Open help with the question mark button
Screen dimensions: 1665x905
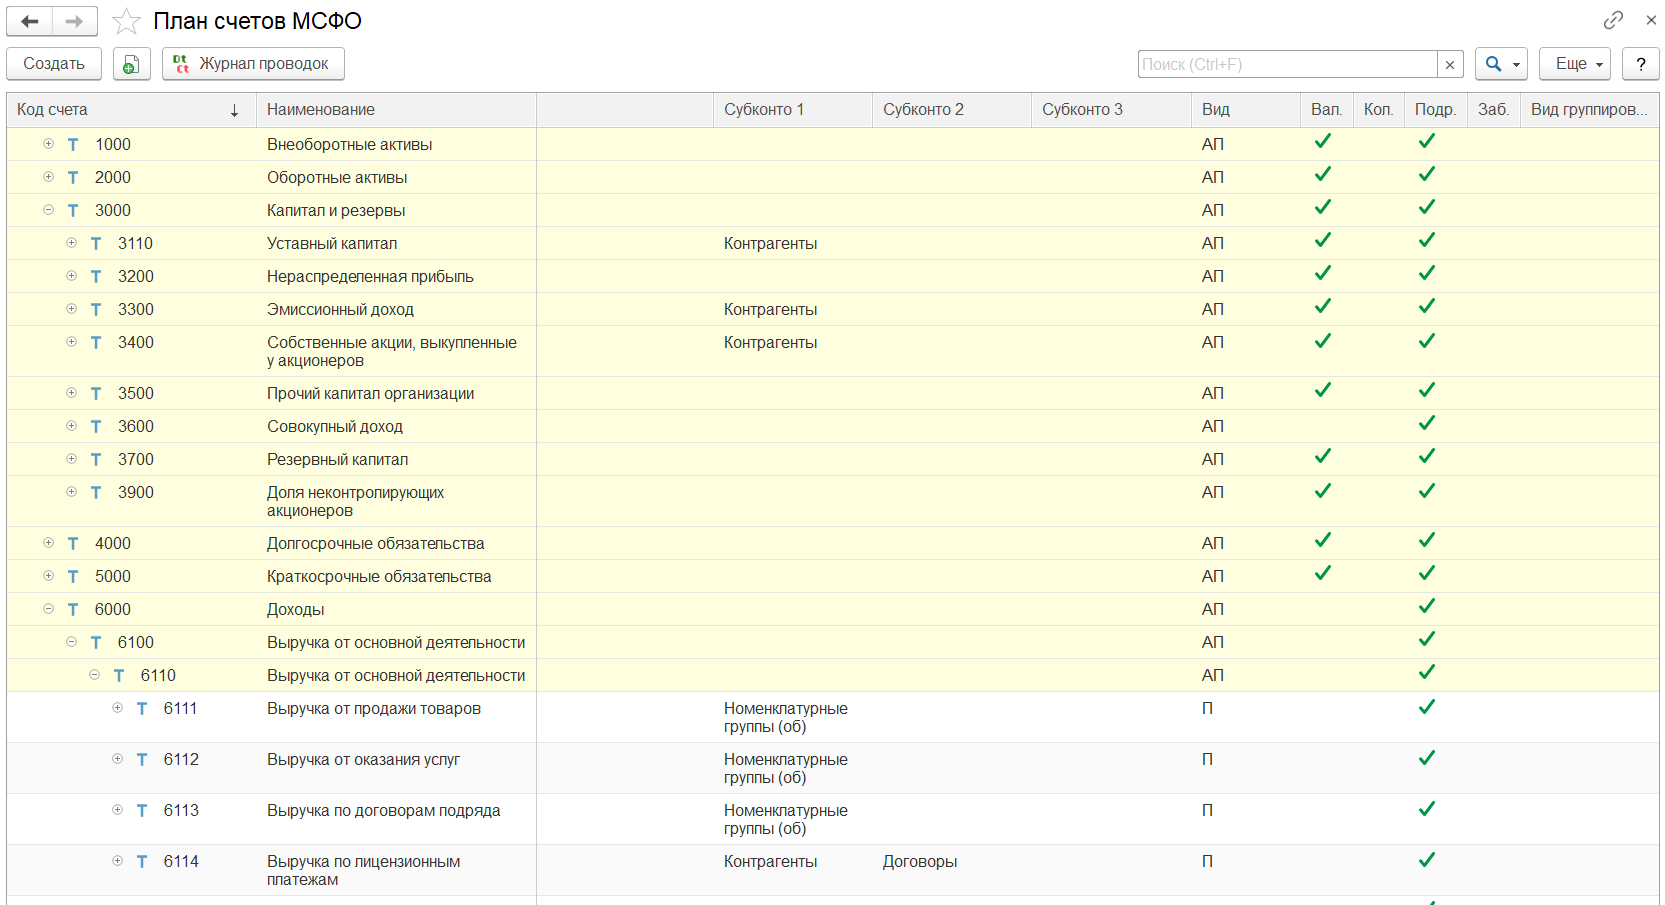point(1641,64)
